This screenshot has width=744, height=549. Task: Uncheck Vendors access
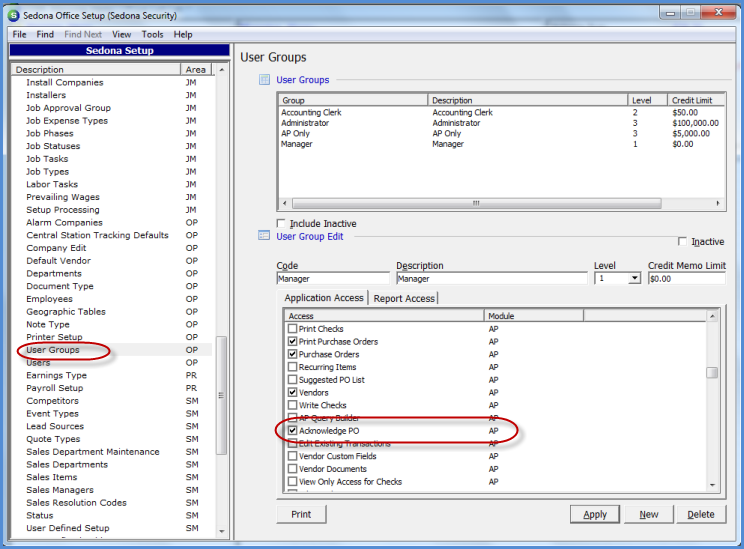pos(293,392)
